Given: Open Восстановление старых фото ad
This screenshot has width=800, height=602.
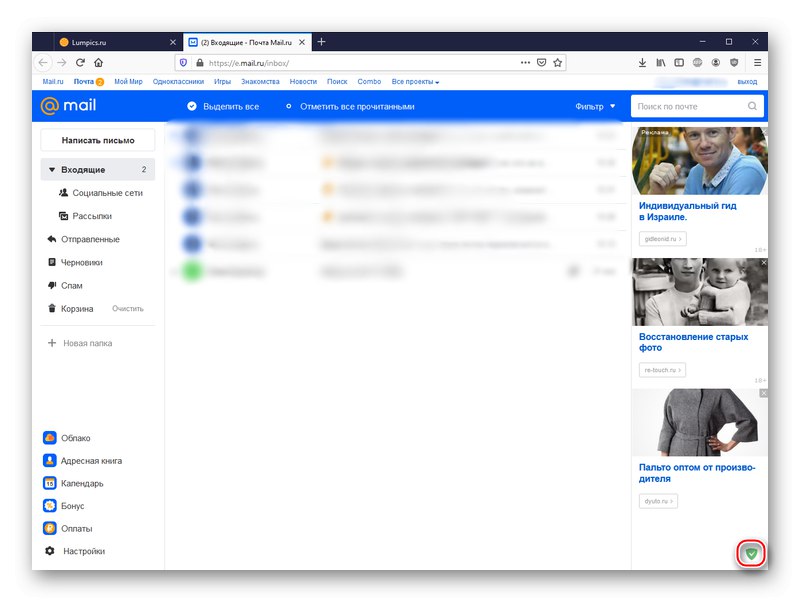Looking at the screenshot, I should tap(693, 342).
